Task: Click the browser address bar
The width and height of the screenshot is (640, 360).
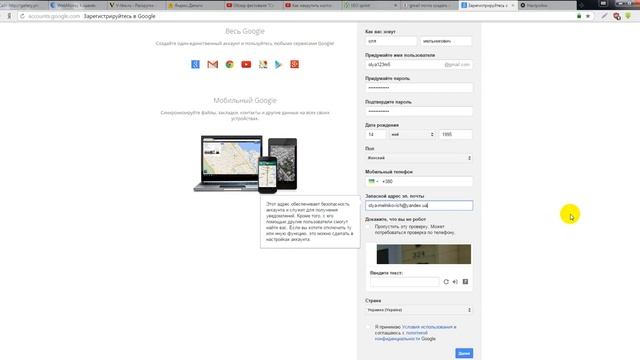Action: 300,16
